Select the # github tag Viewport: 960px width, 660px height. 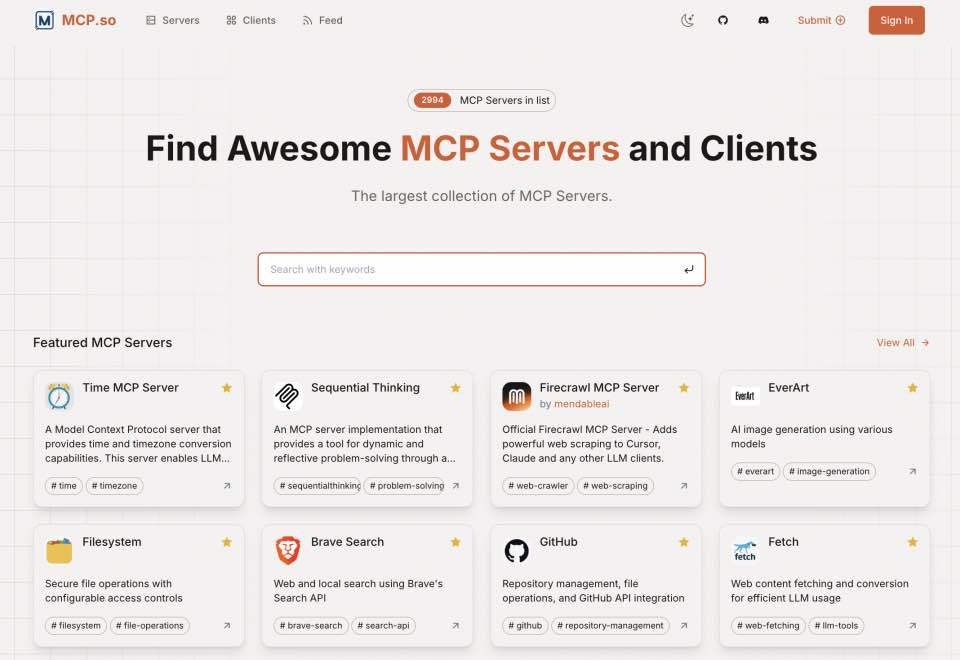tap(525, 626)
